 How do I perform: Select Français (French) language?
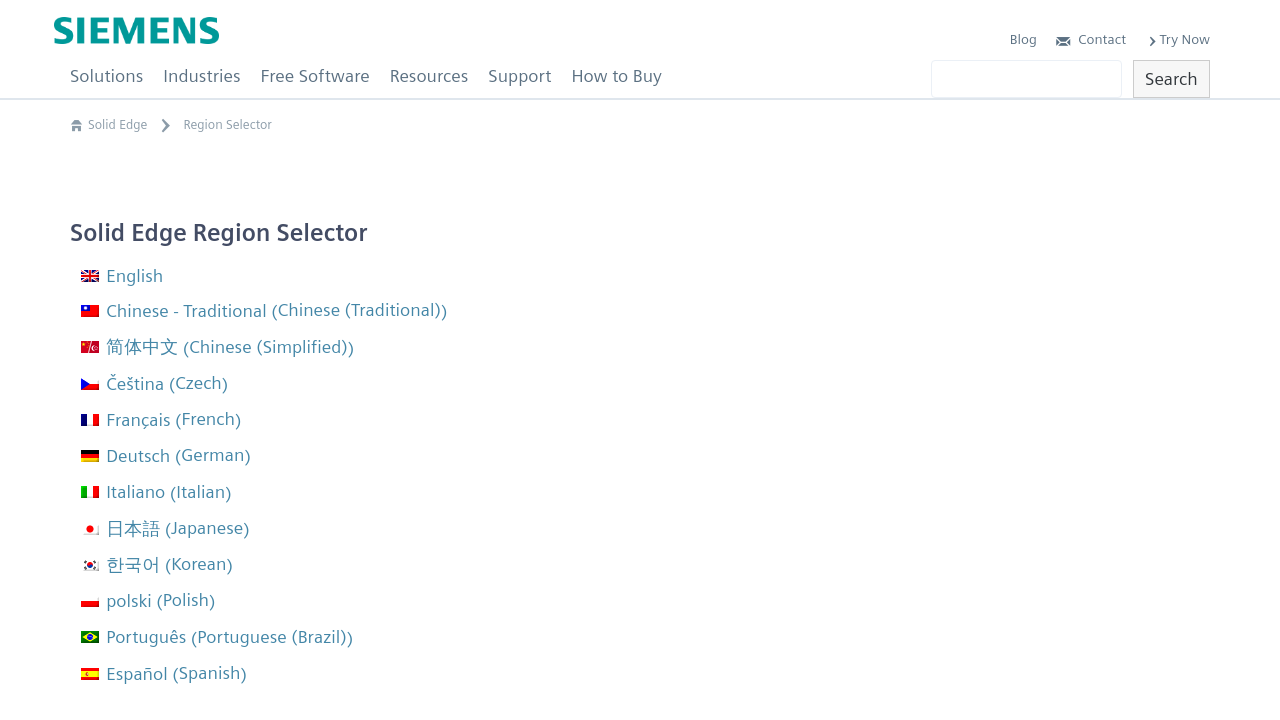[173, 420]
